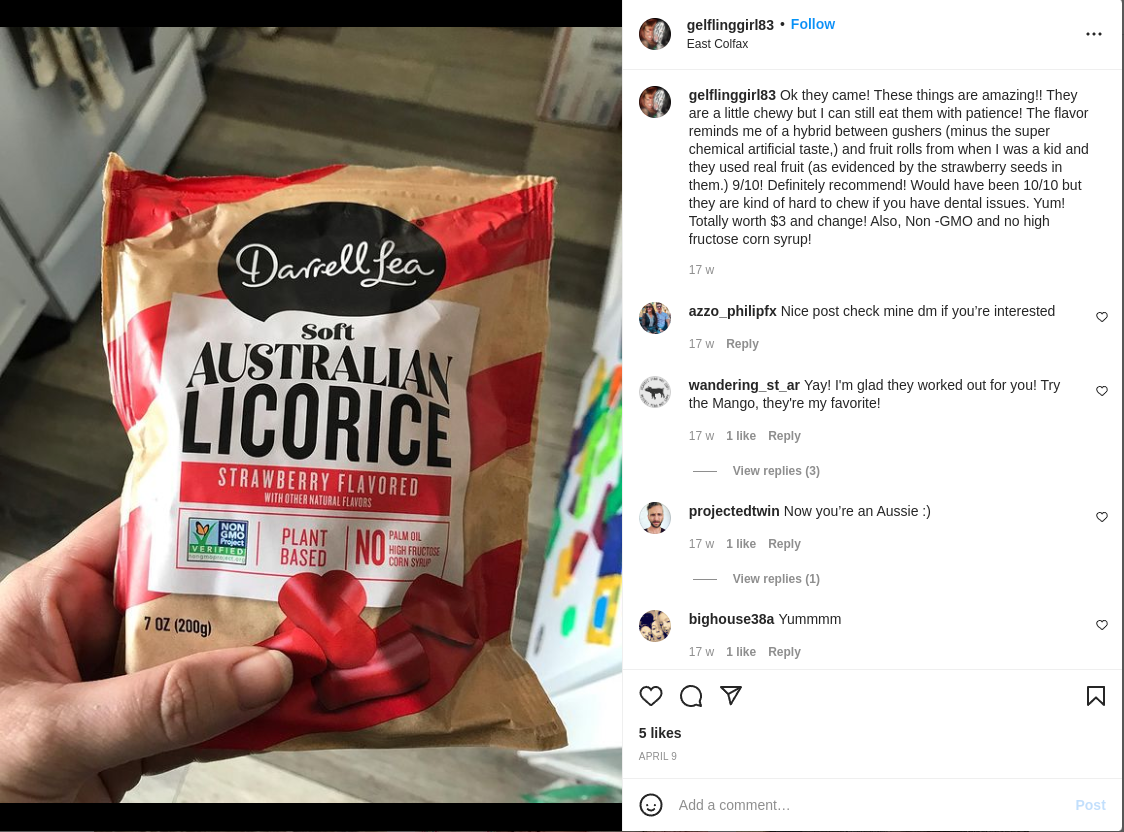Open gelflinggirl83's header profile picture

[654, 34]
